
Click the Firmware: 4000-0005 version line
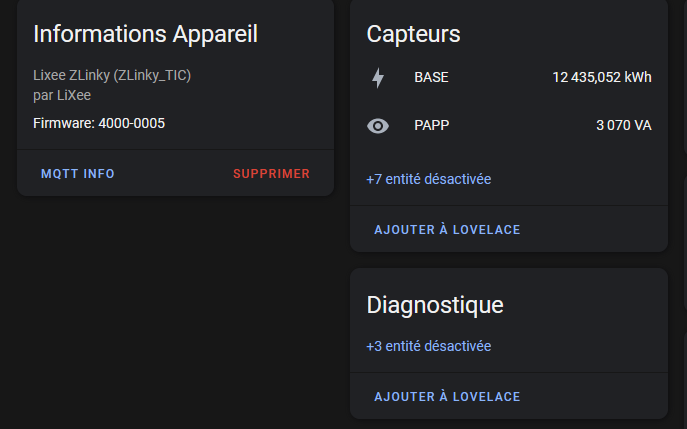coord(99,124)
